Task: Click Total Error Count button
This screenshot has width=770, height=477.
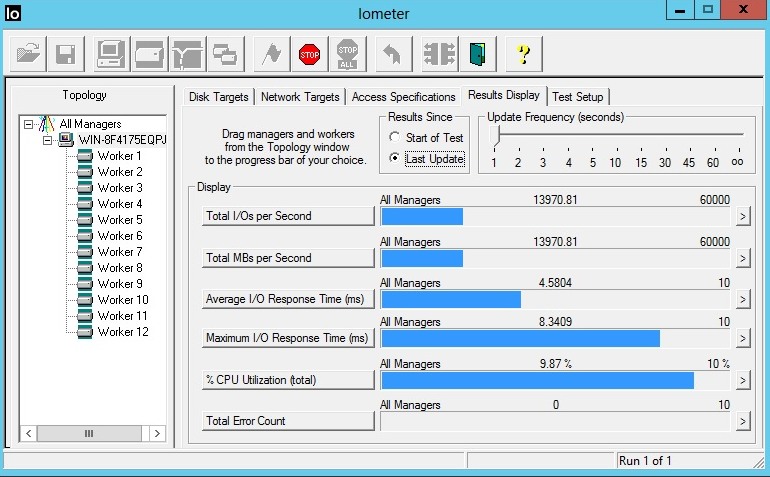Action: point(288,421)
